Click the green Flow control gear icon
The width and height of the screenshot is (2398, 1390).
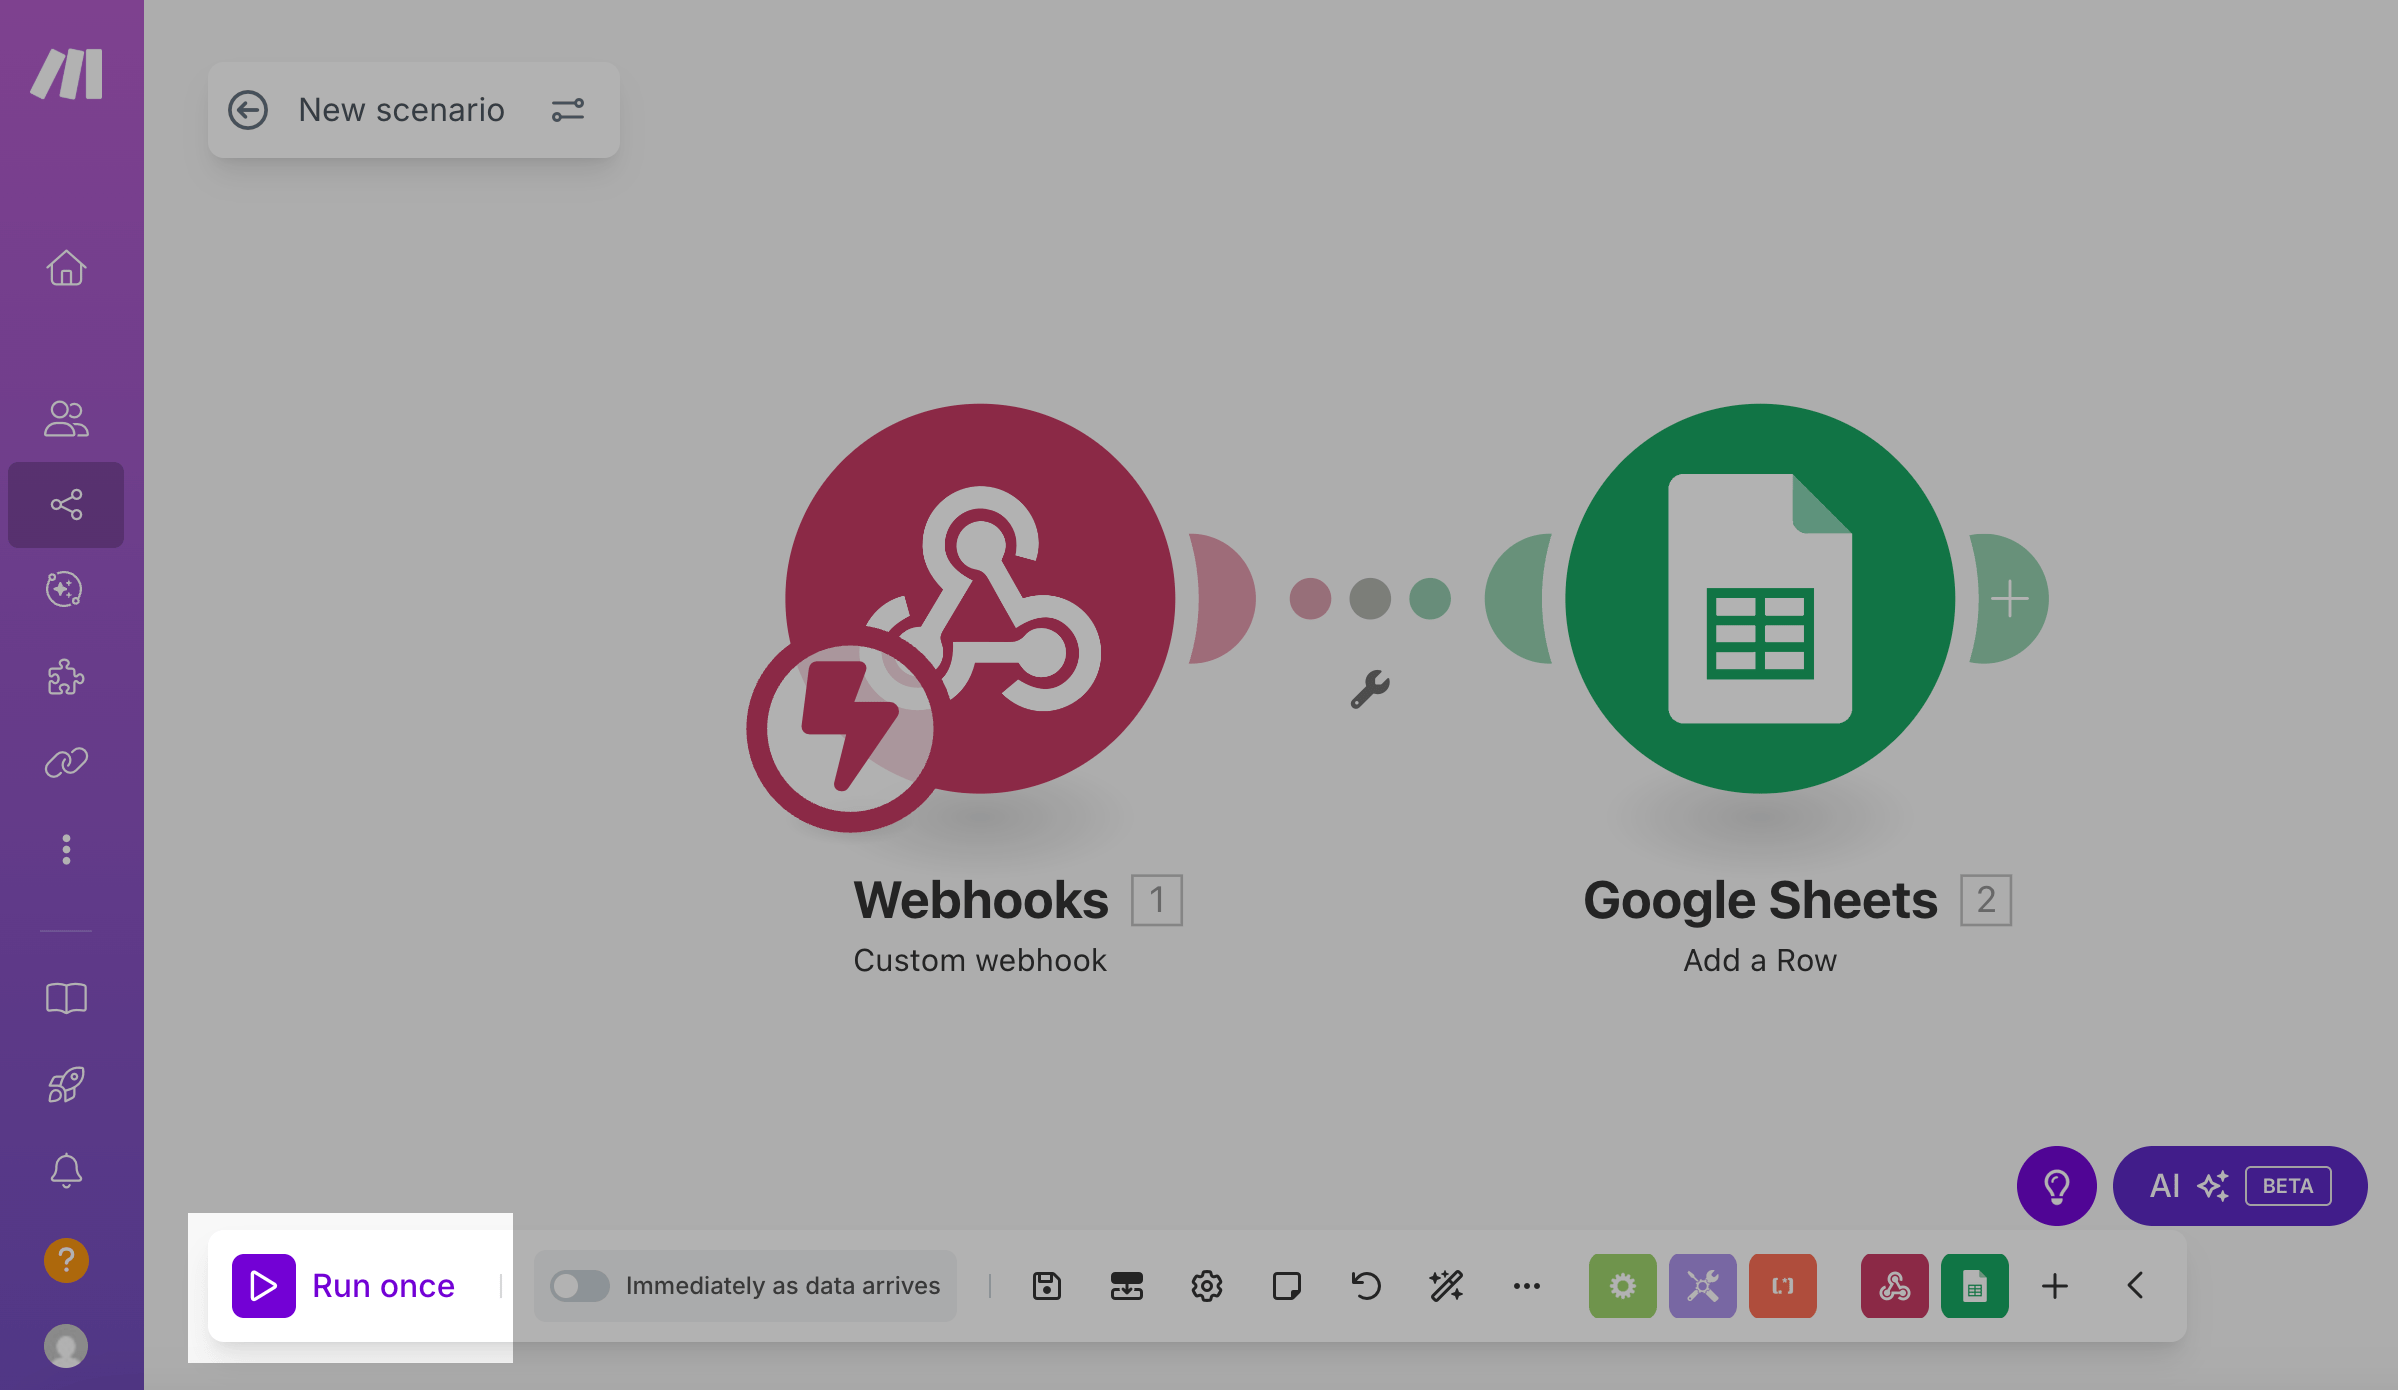[x=1622, y=1285]
